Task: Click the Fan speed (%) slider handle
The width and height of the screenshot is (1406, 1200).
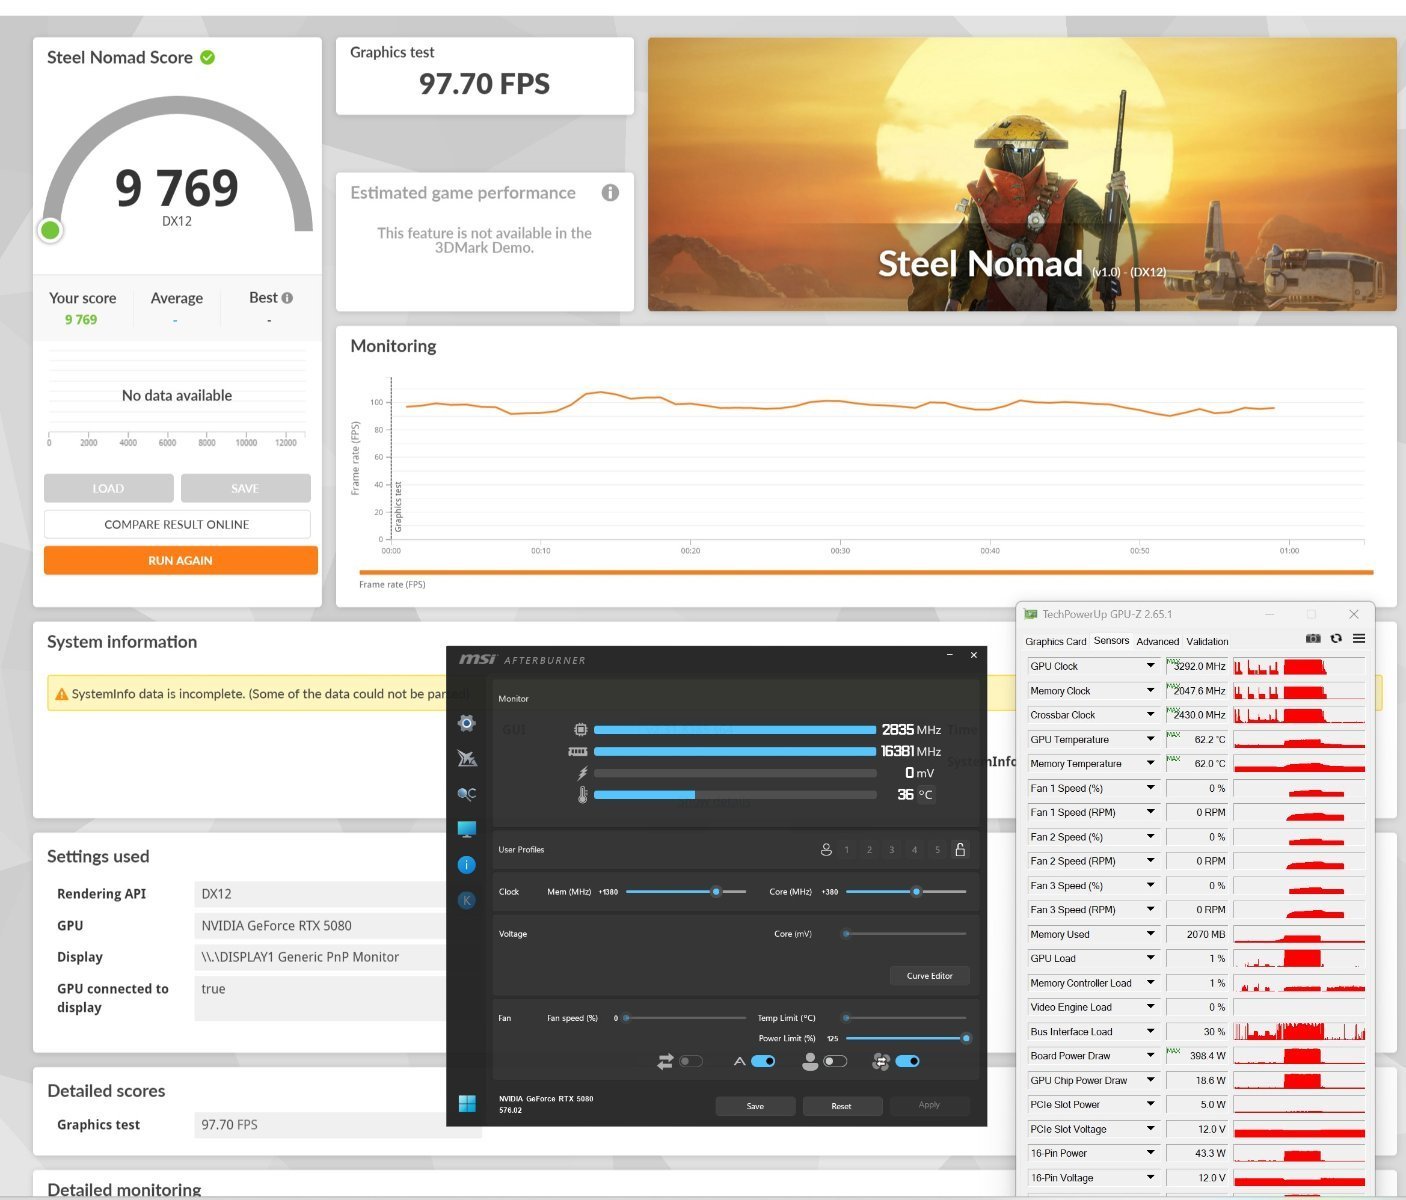Action: point(626,1018)
